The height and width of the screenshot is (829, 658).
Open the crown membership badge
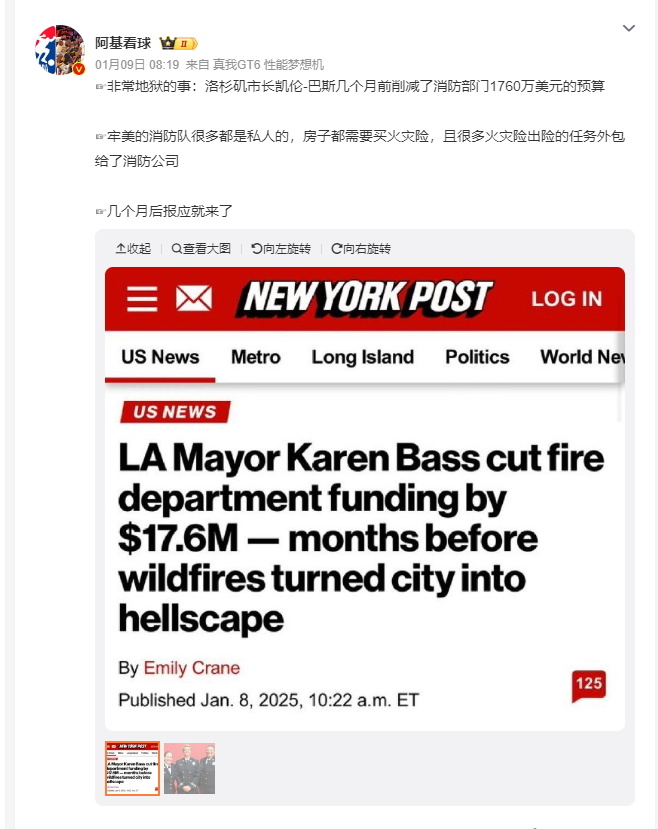(178, 43)
